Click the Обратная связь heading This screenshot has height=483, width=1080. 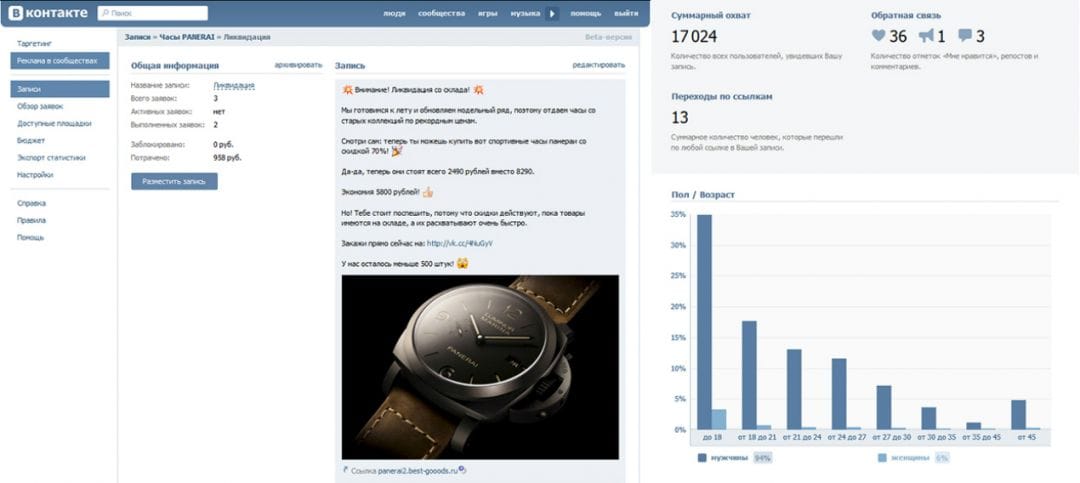[x=906, y=15]
